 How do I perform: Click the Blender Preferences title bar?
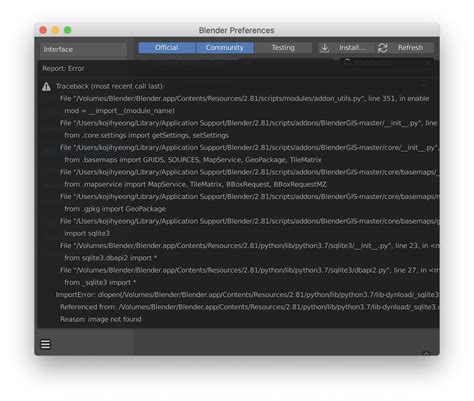coord(237,30)
